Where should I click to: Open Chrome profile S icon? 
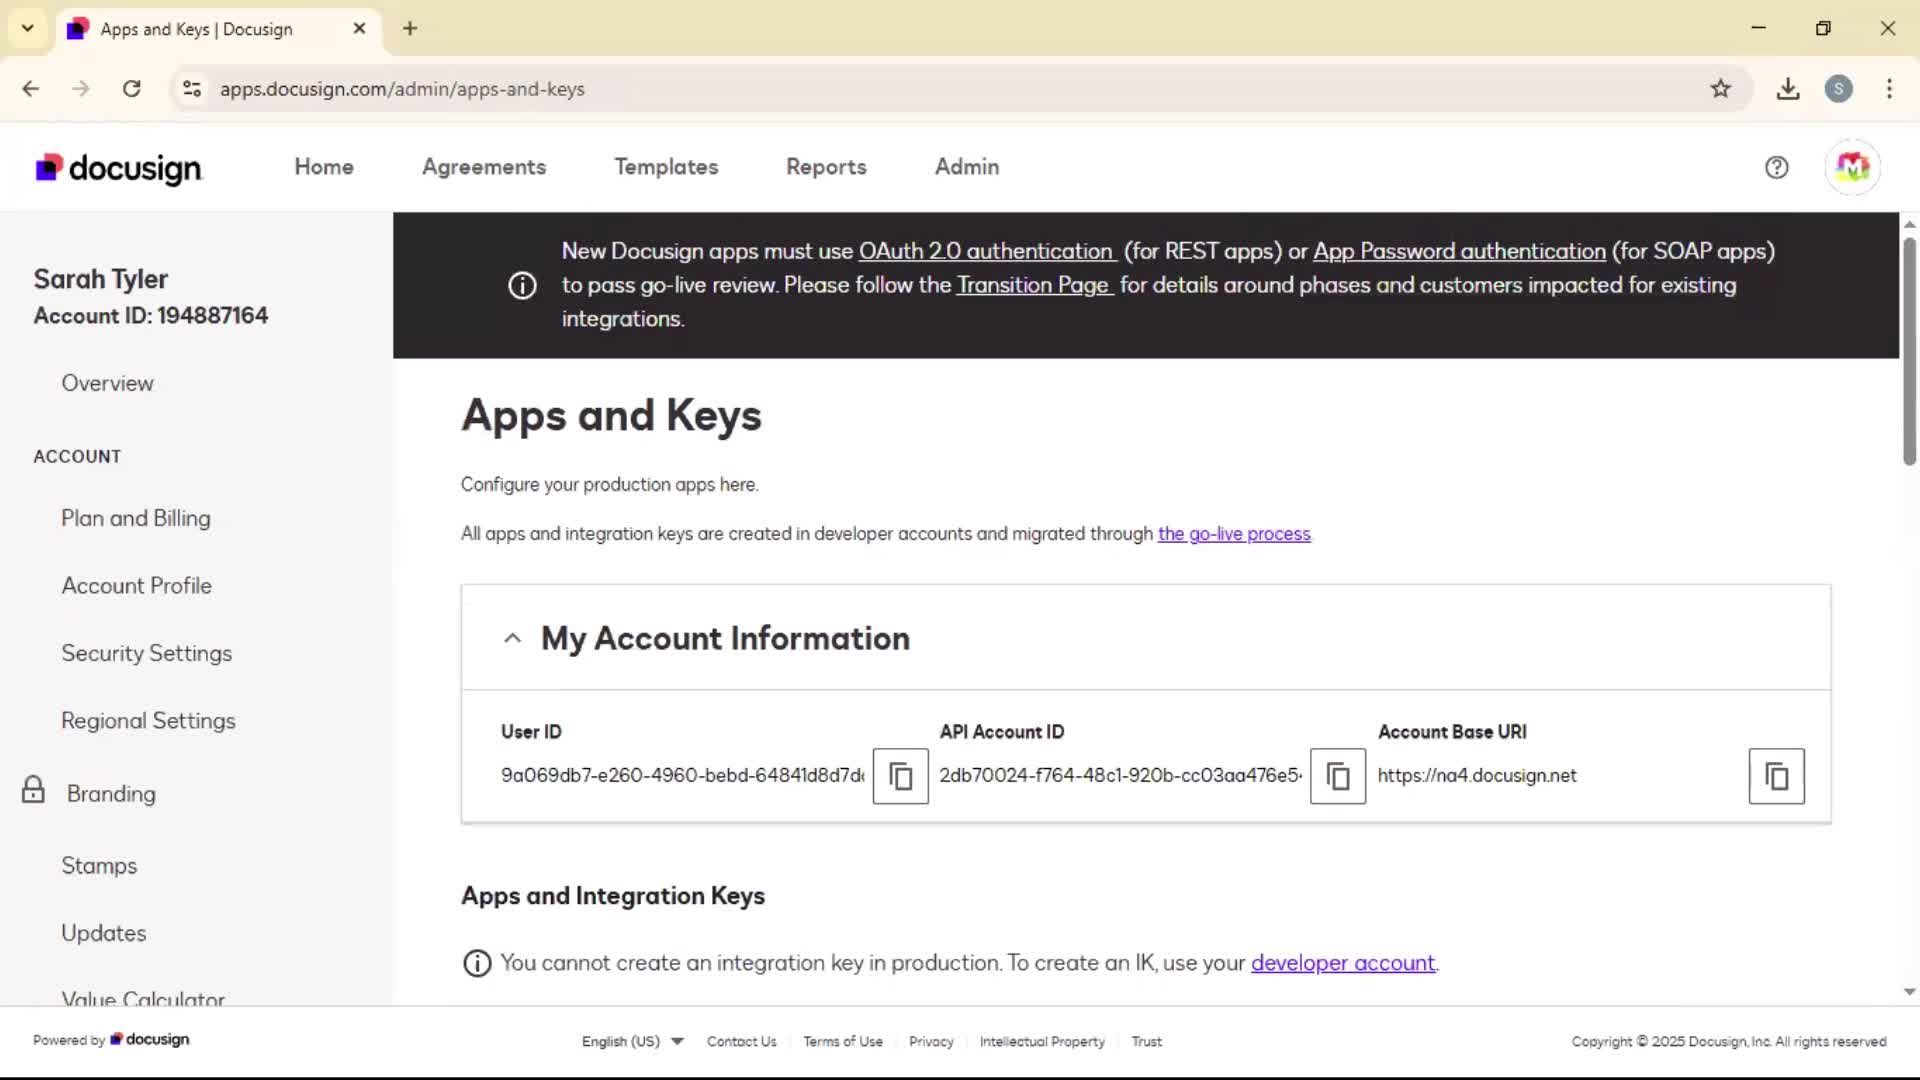[x=1838, y=89]
